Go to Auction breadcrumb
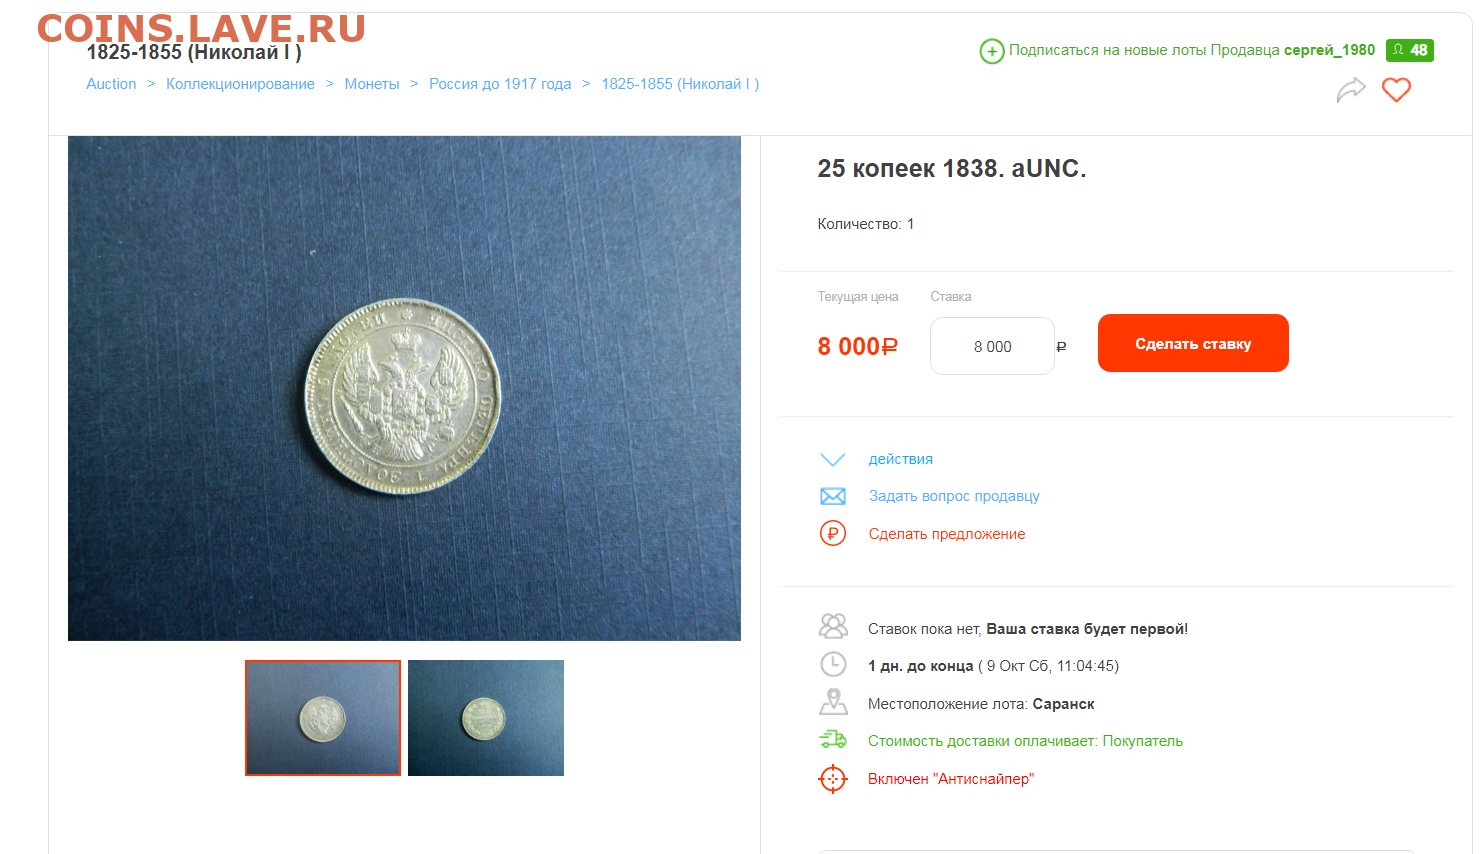The height and width of the screenshot is (854, 1479). (x=111, y=84)
